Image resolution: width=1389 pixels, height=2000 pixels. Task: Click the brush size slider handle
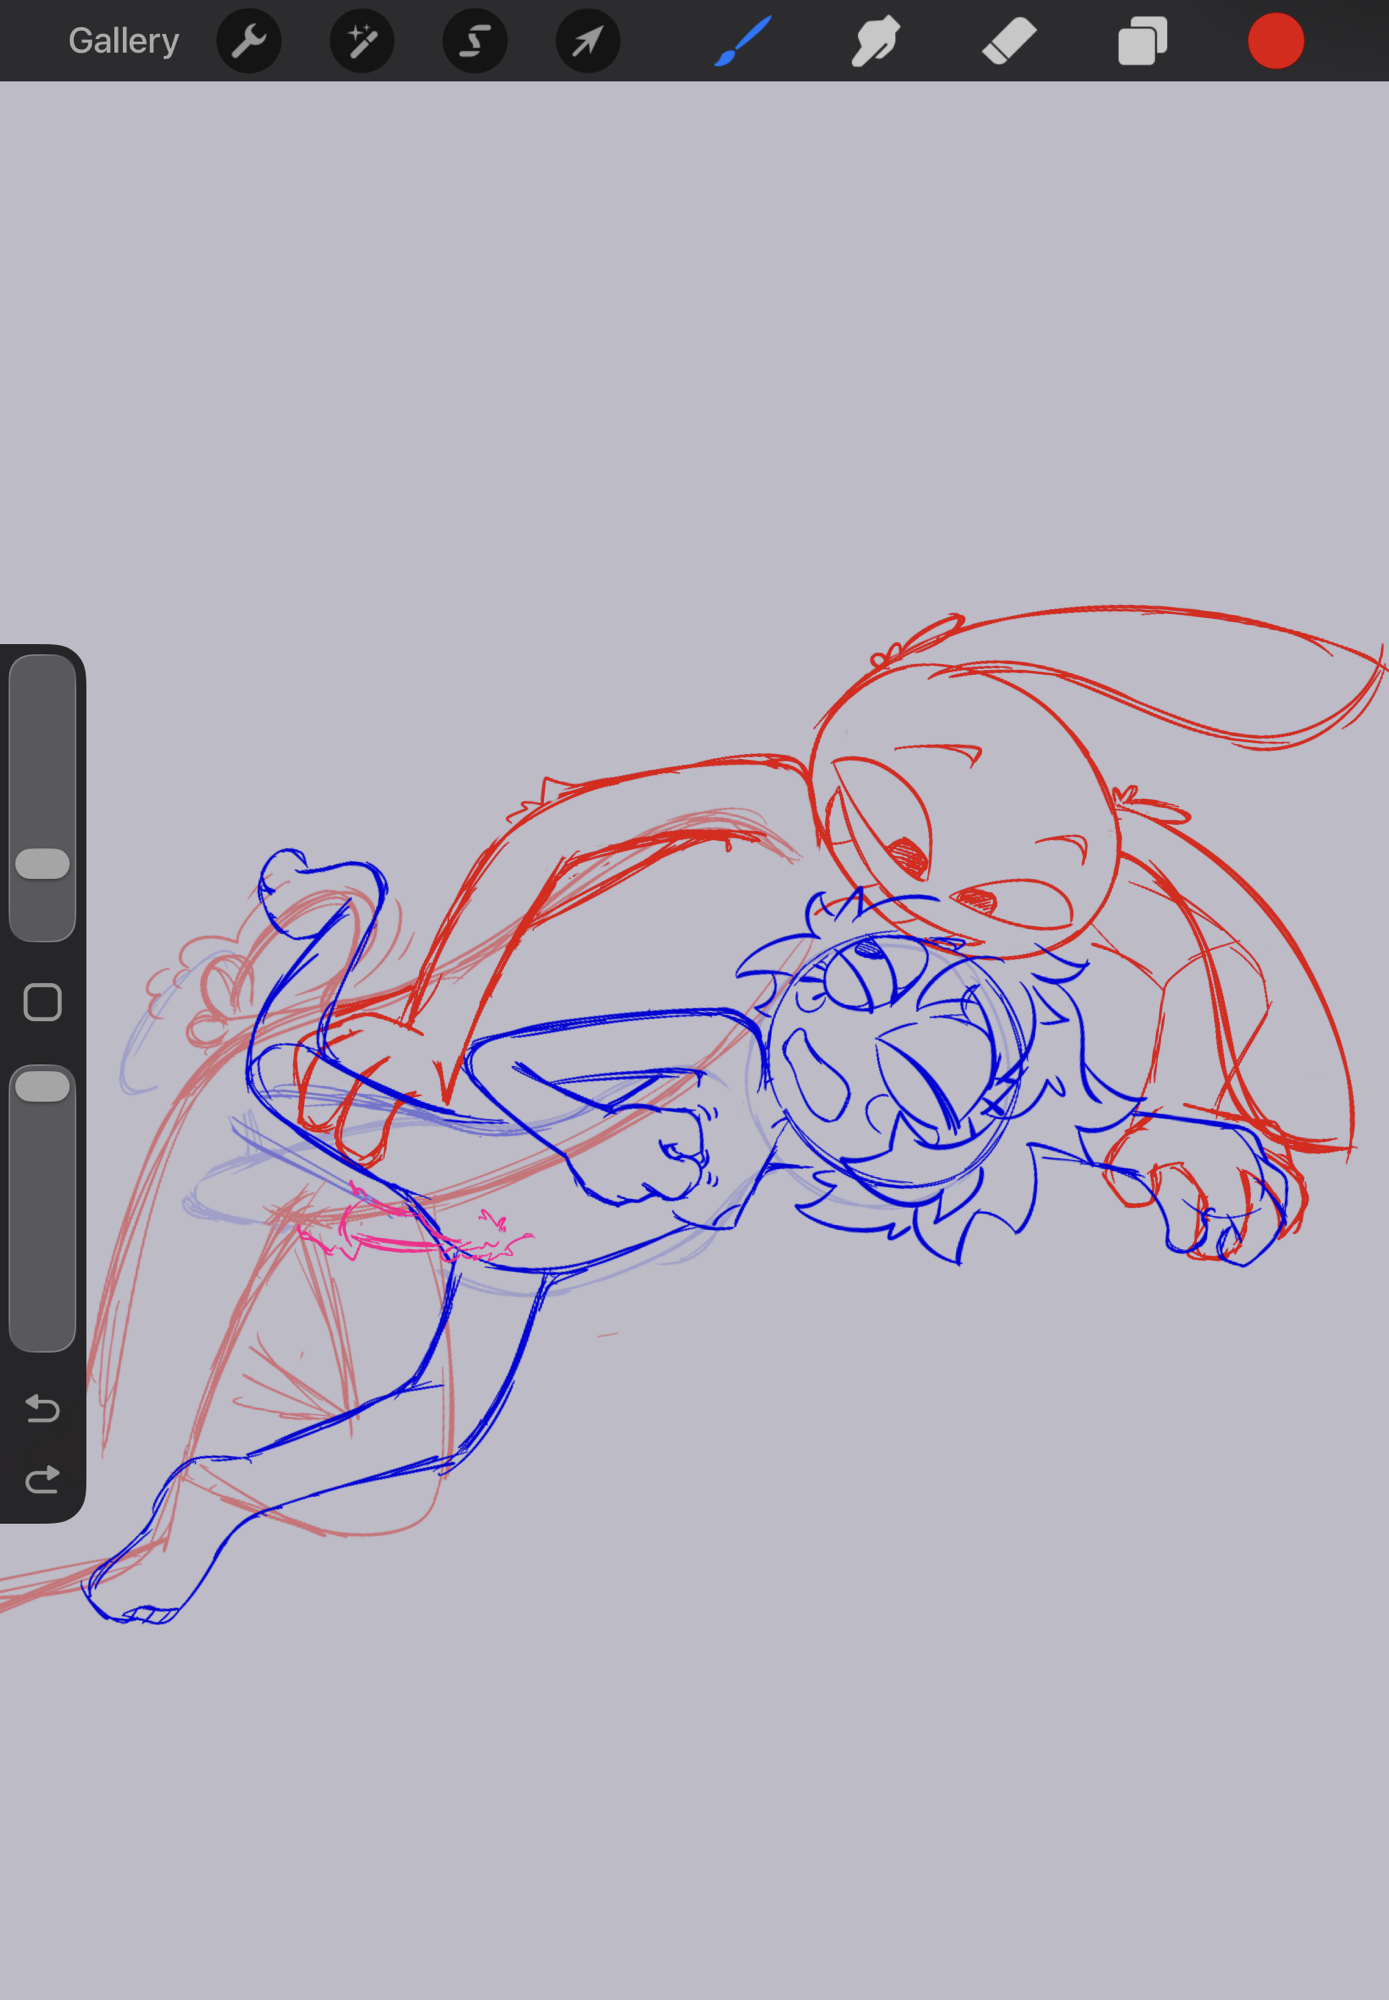tap(43, 864)
